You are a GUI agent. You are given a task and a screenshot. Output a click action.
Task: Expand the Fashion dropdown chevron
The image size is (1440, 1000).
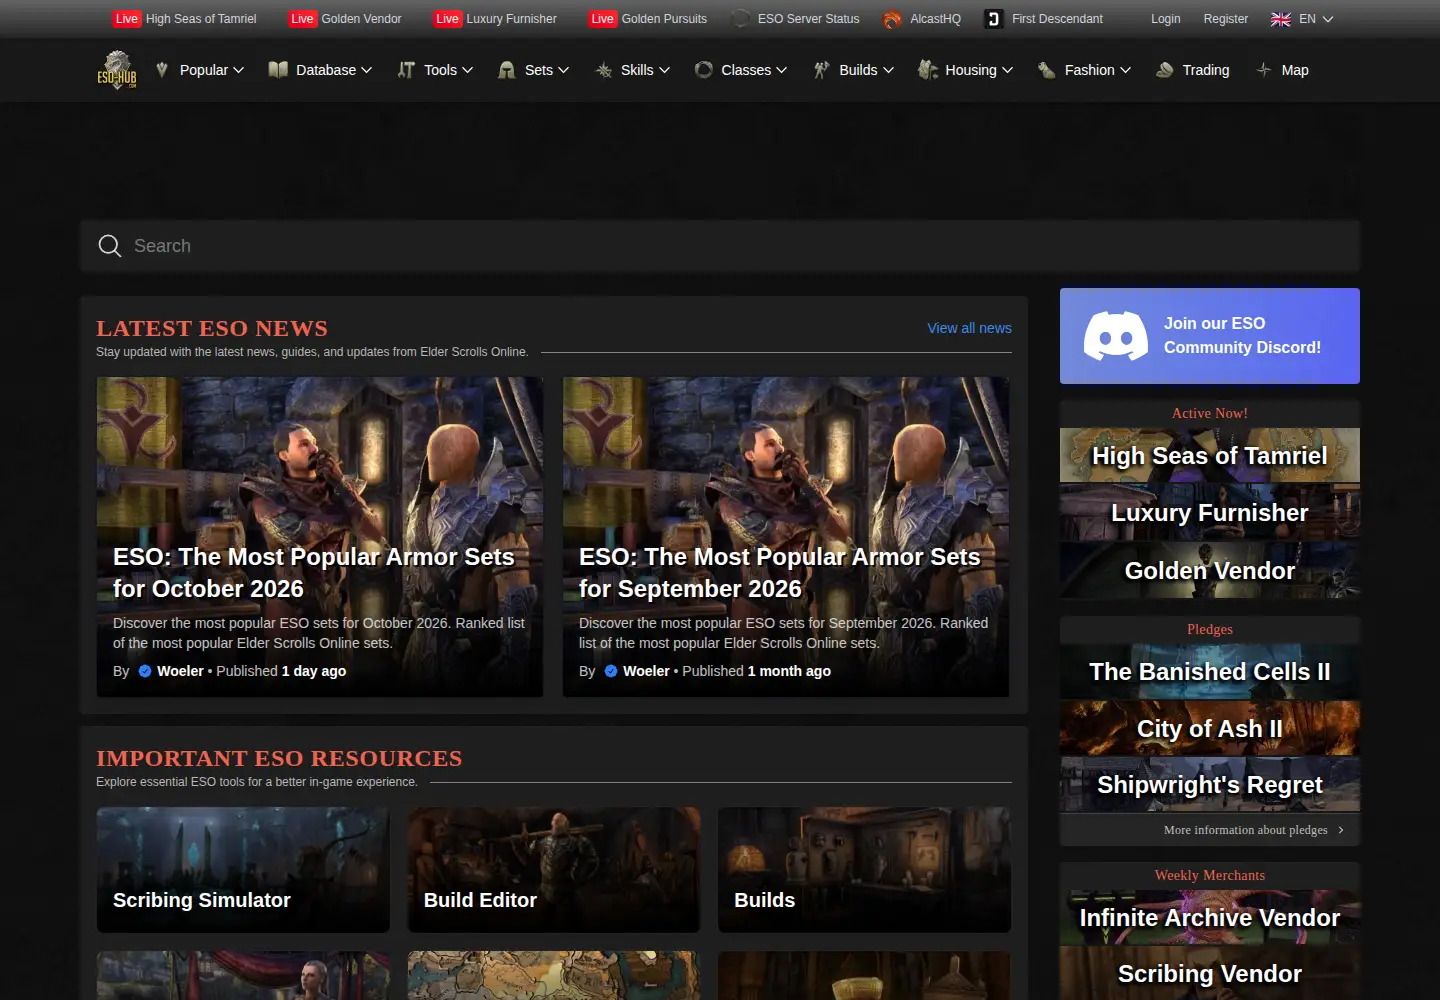tap(1125, 70)
